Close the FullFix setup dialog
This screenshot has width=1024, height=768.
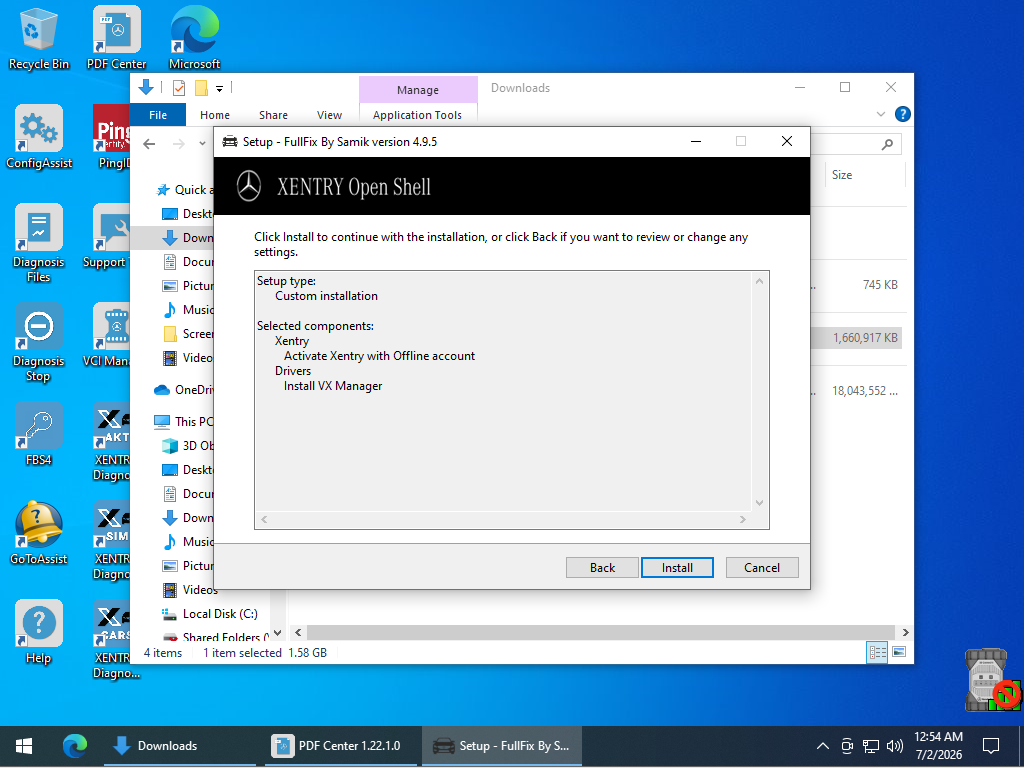coord(787,142)
